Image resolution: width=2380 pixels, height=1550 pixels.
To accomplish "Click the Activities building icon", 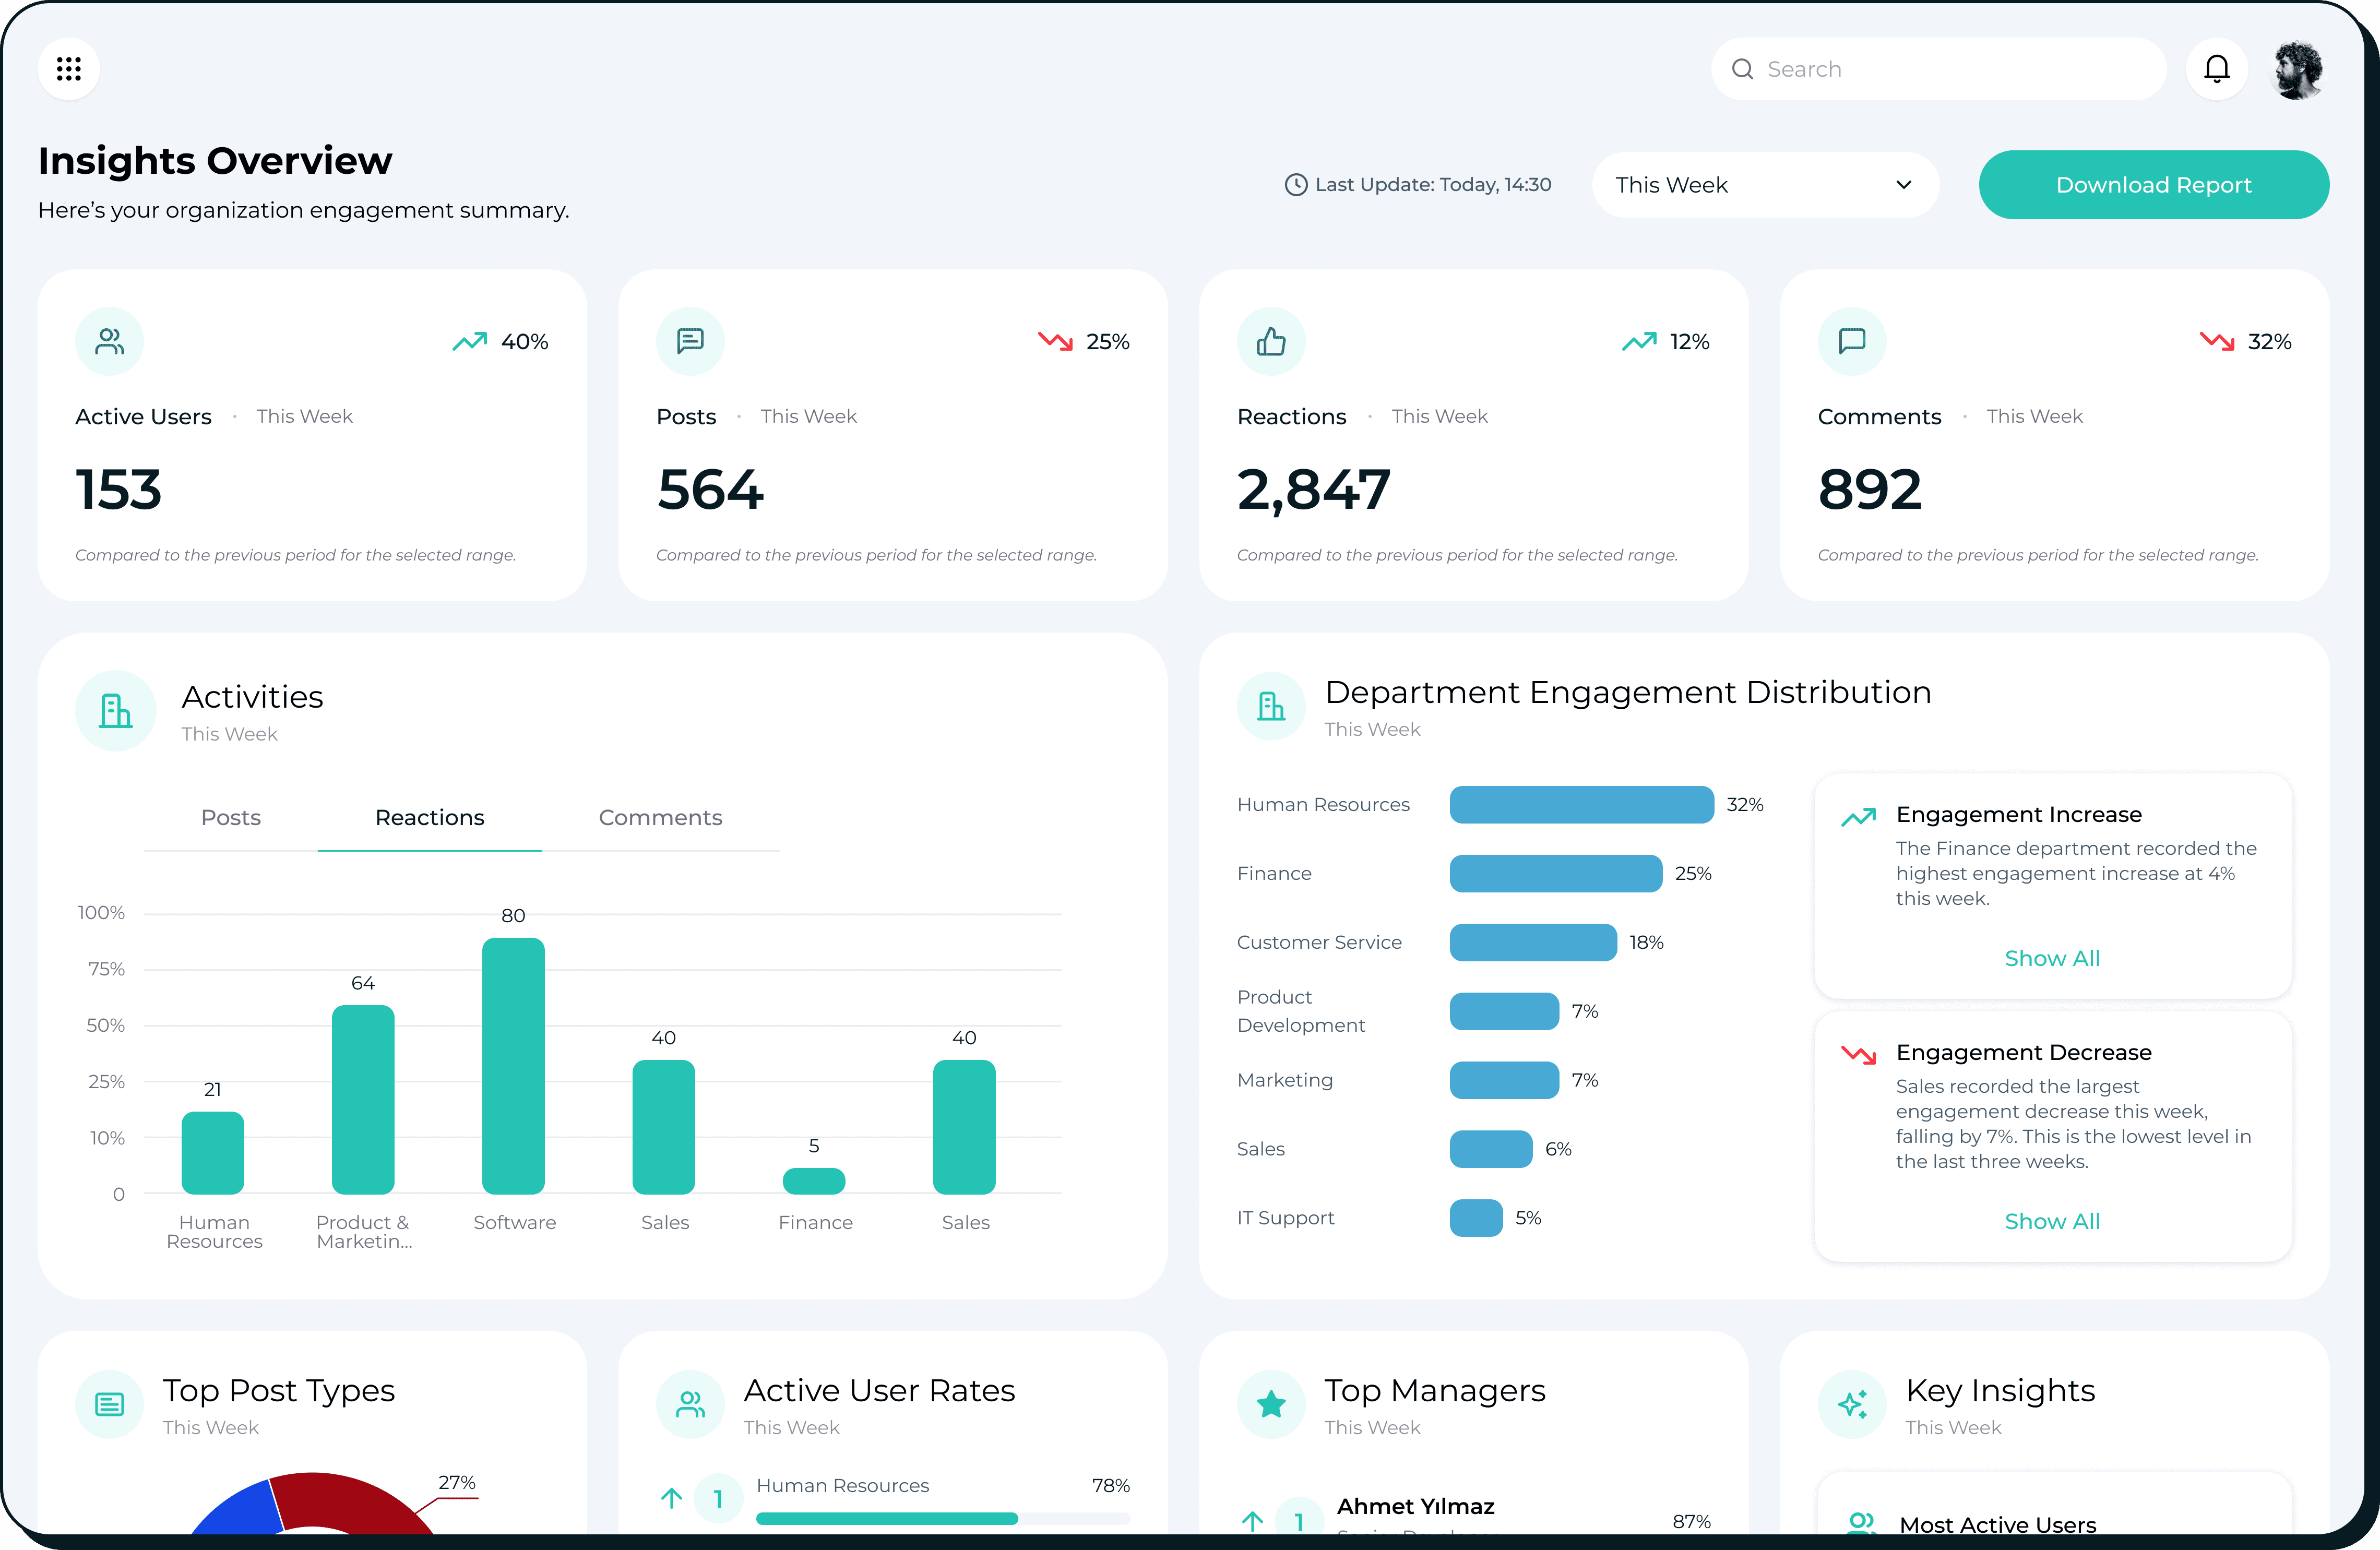I will (116, 711).
